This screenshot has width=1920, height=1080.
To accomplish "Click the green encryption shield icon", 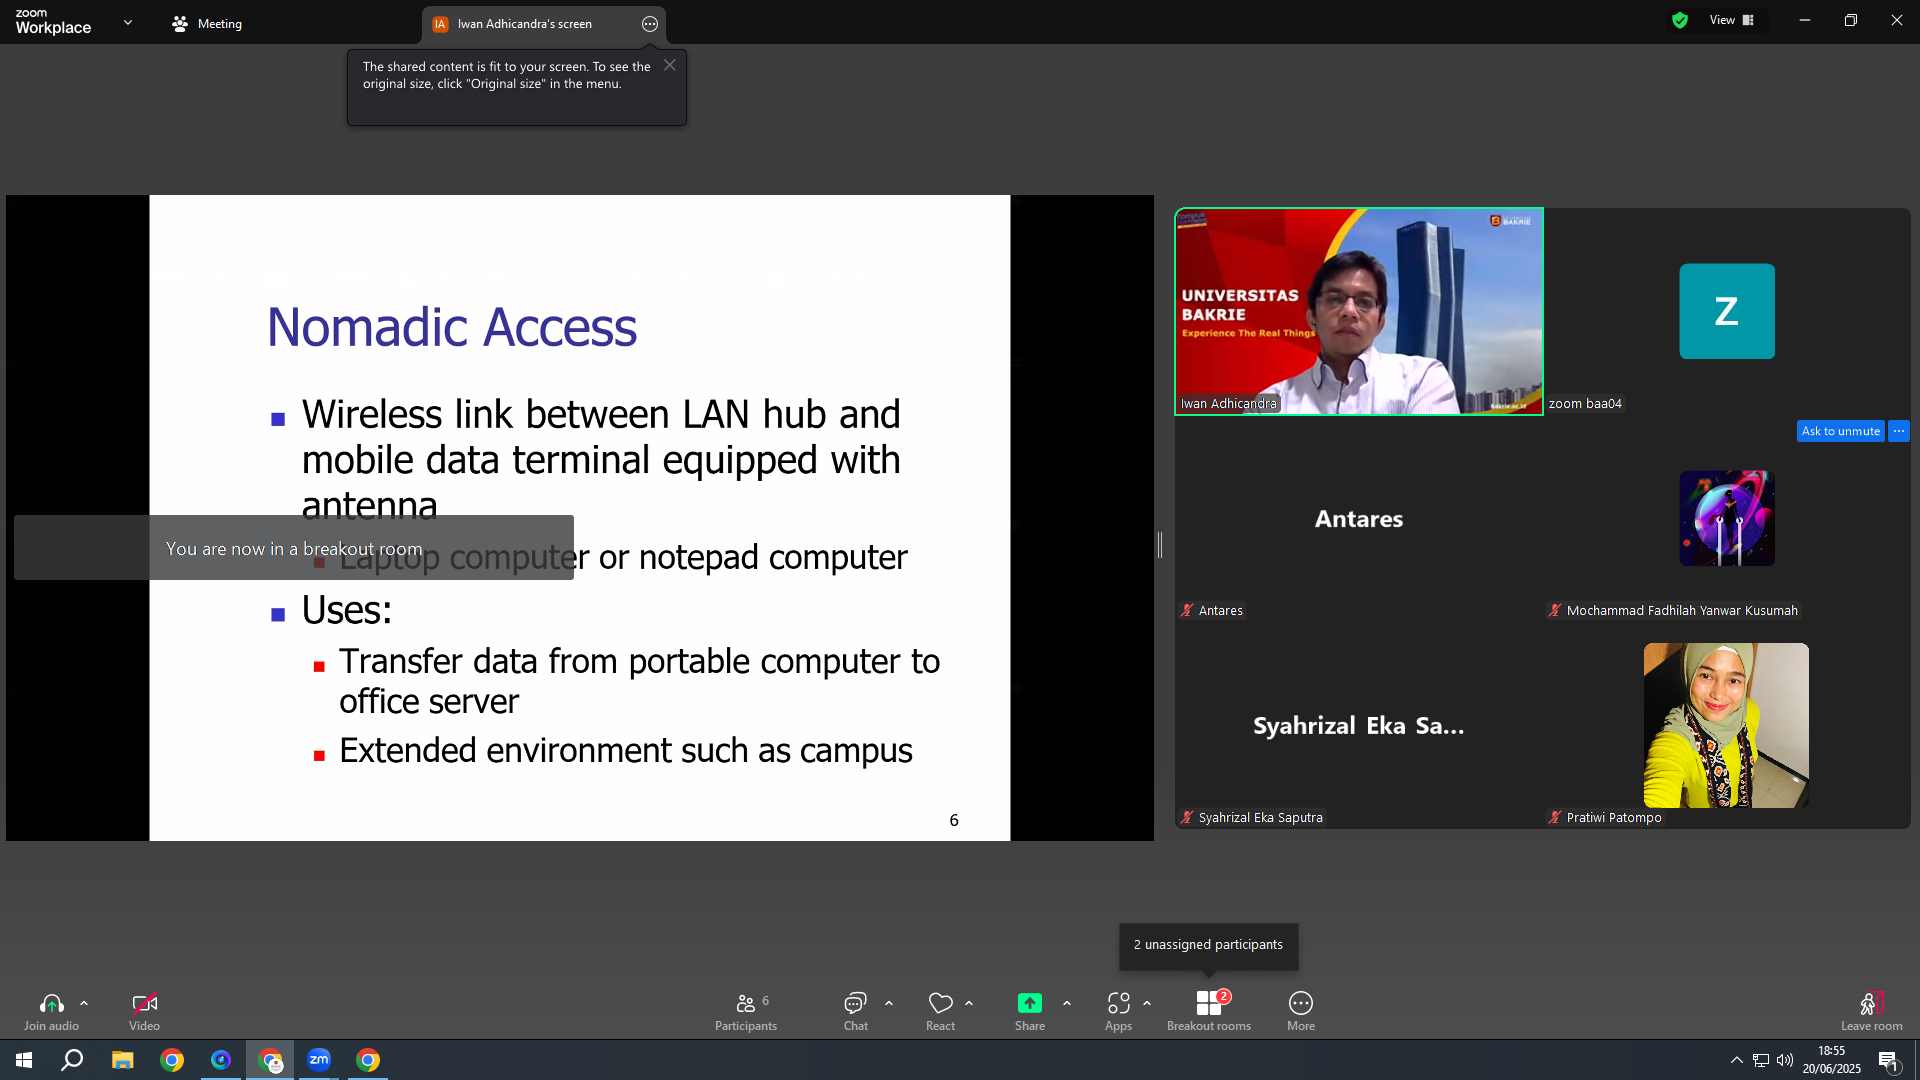I will point(1680,20).
